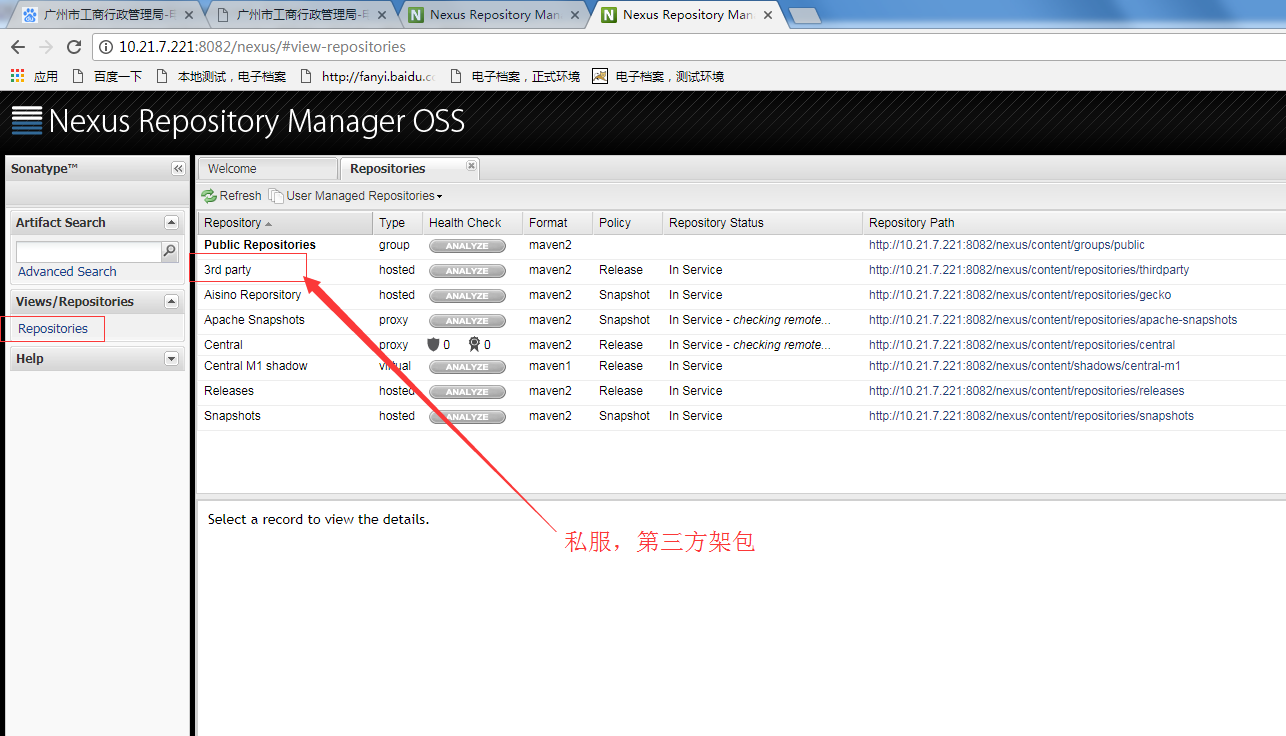Image resolution: width=1286 pixels, height=736 pixels.
Task: Click the artifact search magnifier icon
Action: tap(170, 252)
